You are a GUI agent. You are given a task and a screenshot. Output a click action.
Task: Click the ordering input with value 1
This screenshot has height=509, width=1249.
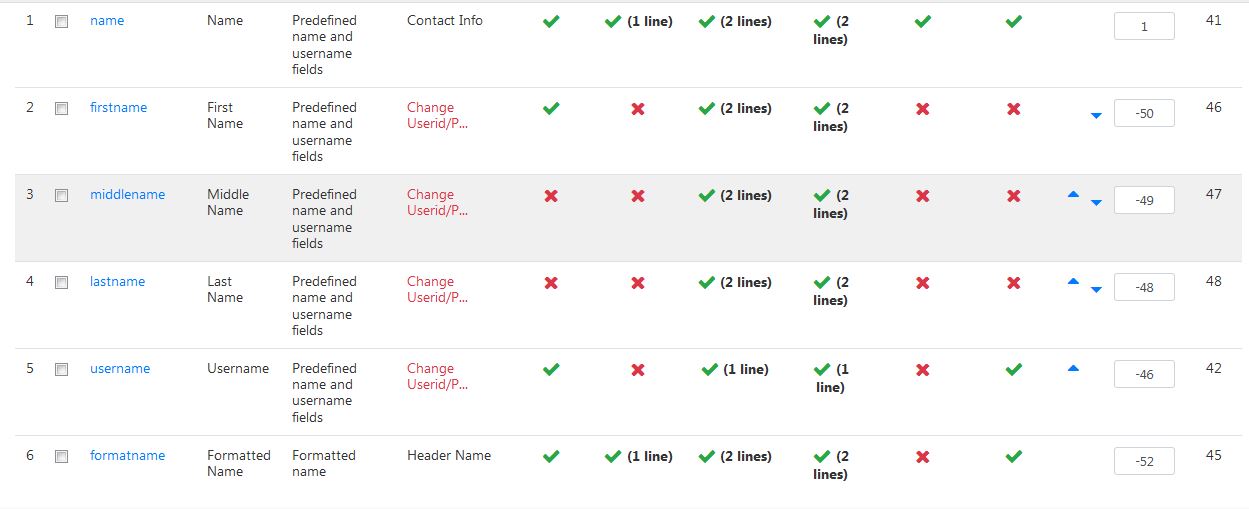[x=1144, y=26]
